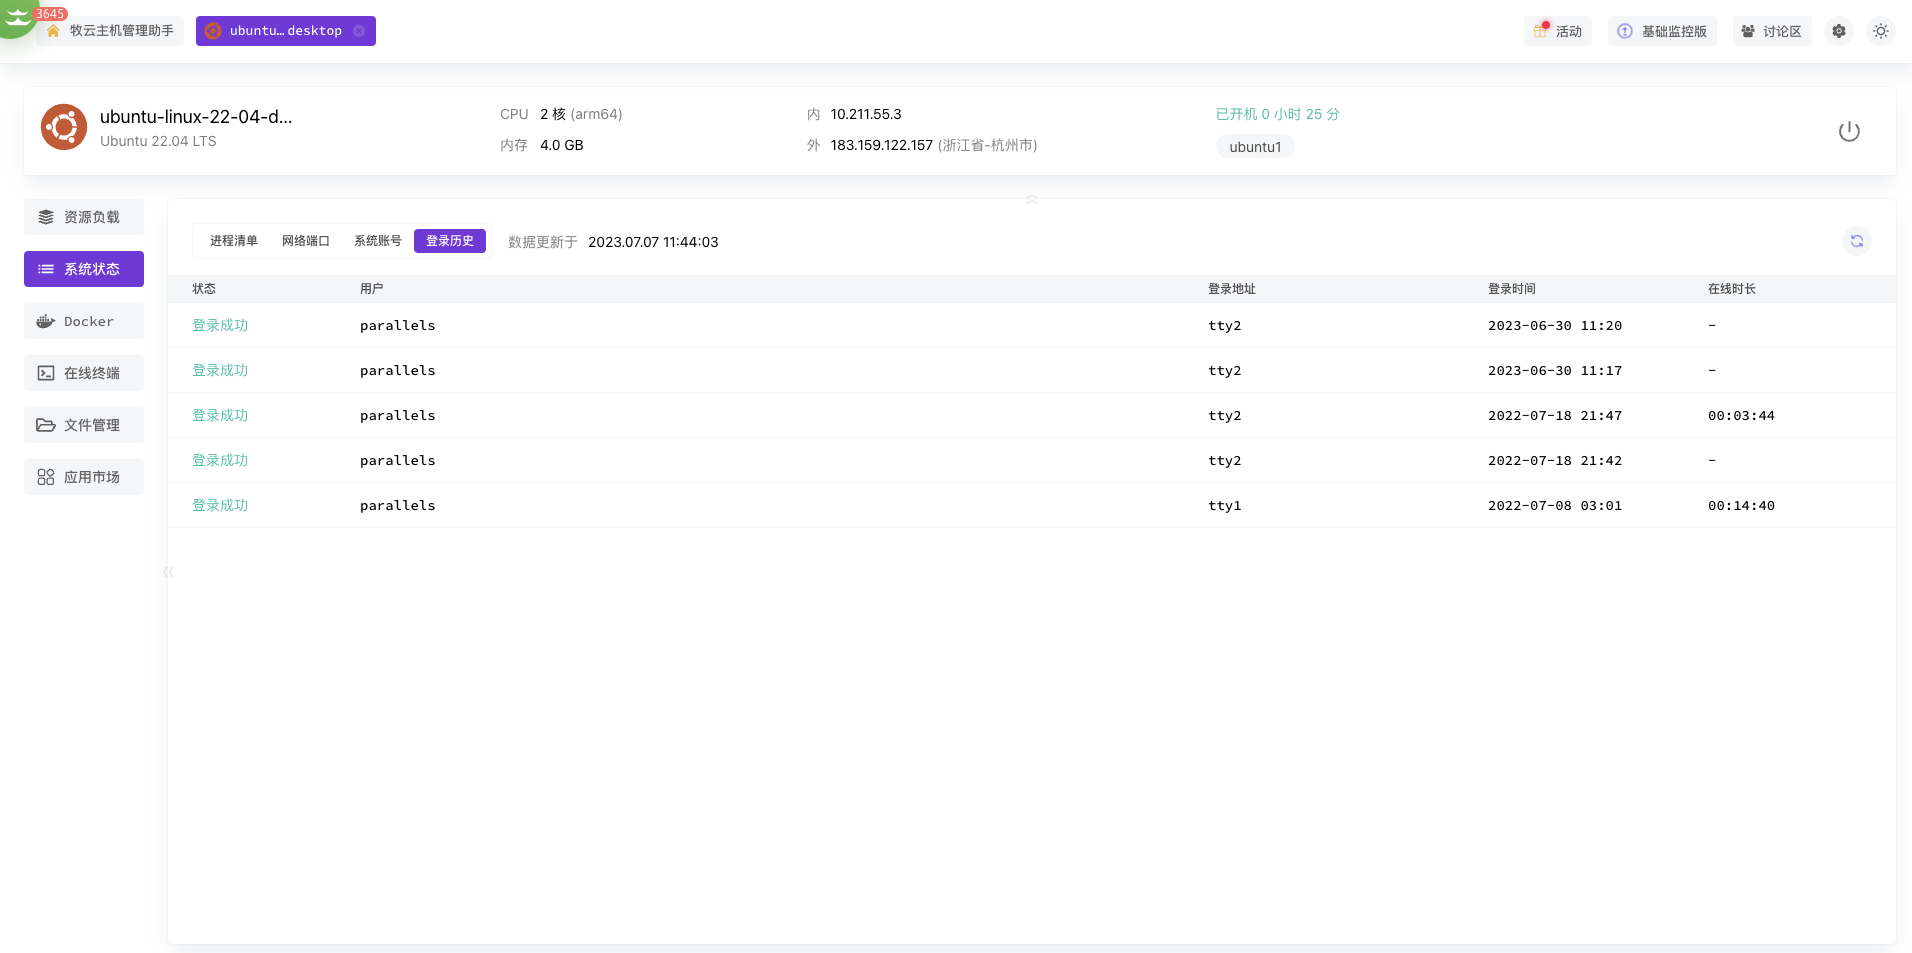
Task: Click 登录成功 in the 2023-06-30 11:17 row
Action: point(220,370)
